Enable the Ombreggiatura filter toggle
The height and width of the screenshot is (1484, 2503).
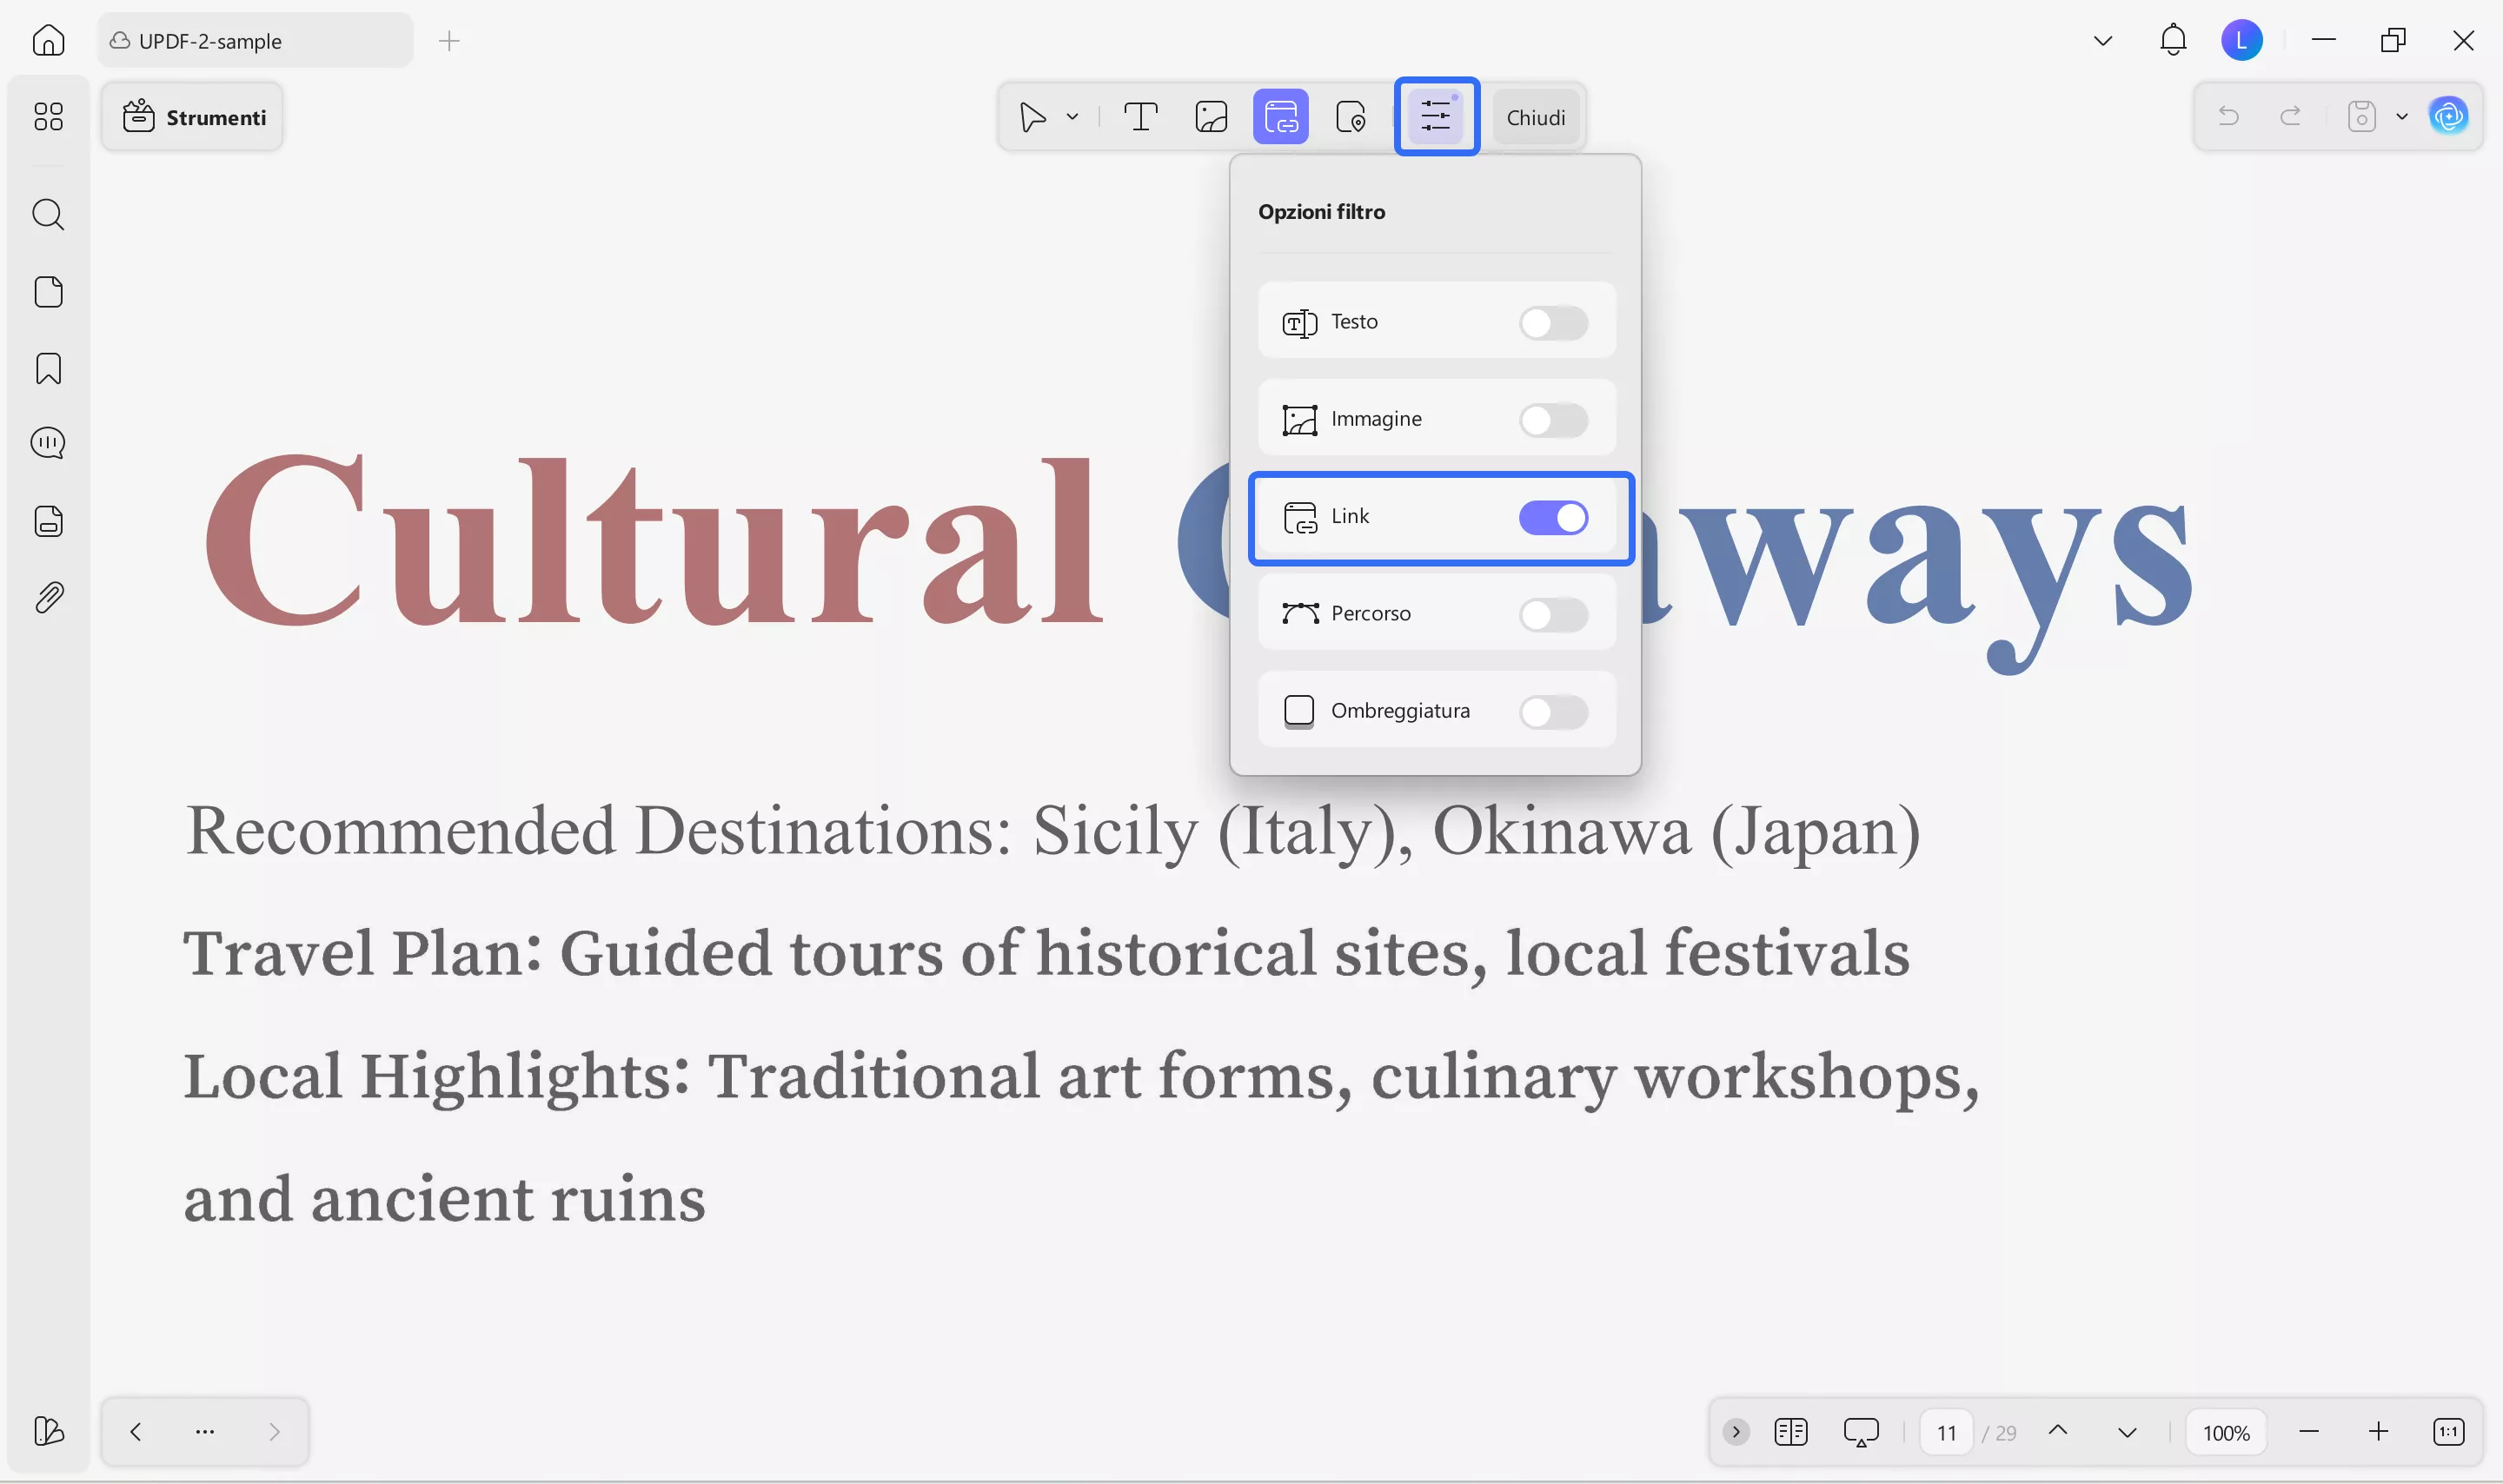pos(1552,711)
